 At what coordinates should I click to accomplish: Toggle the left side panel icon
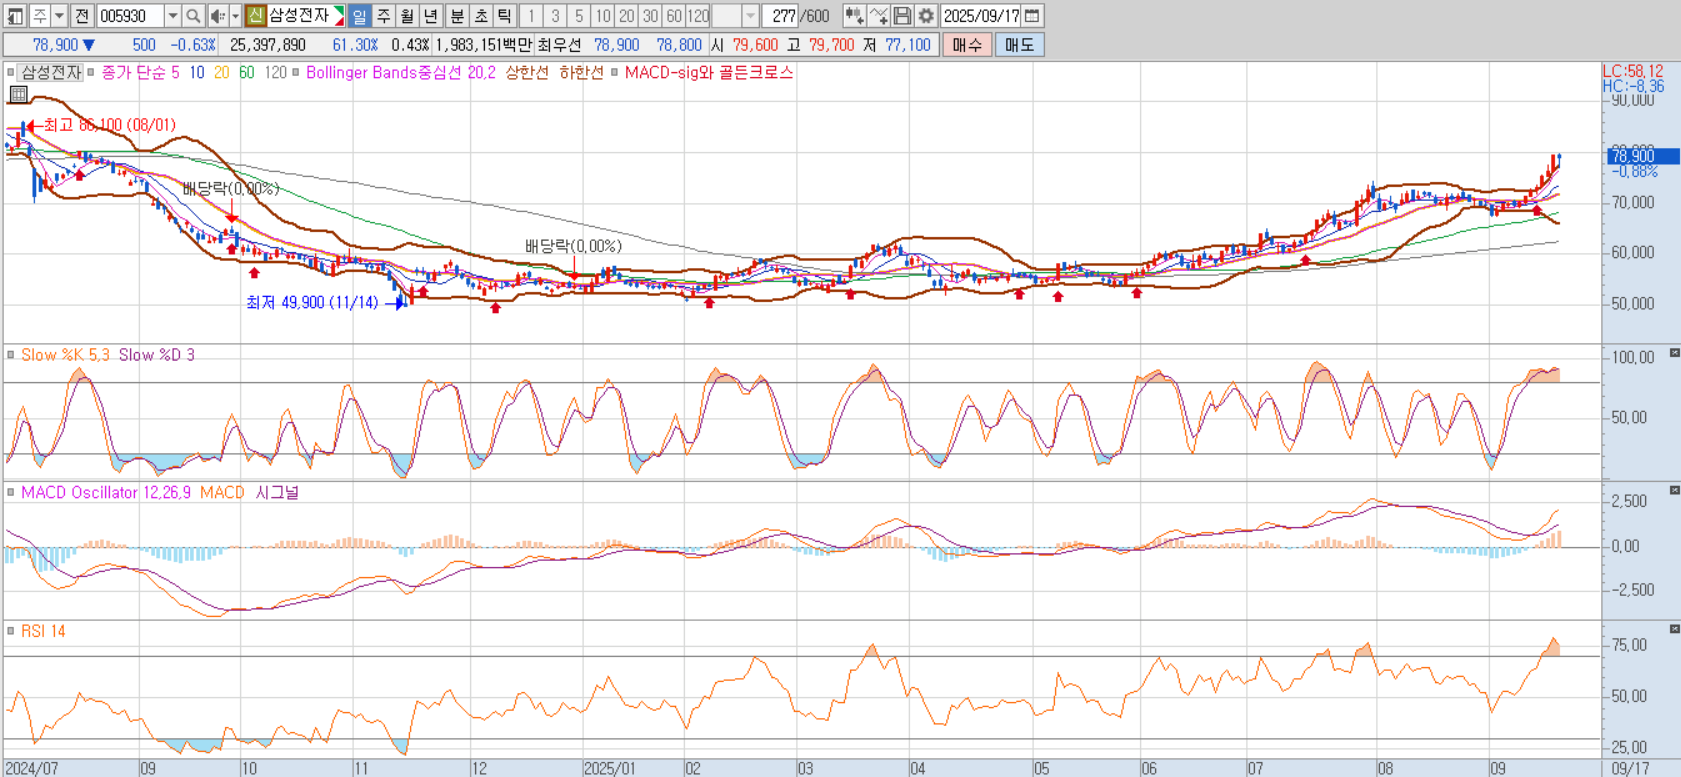click(15, 16)
